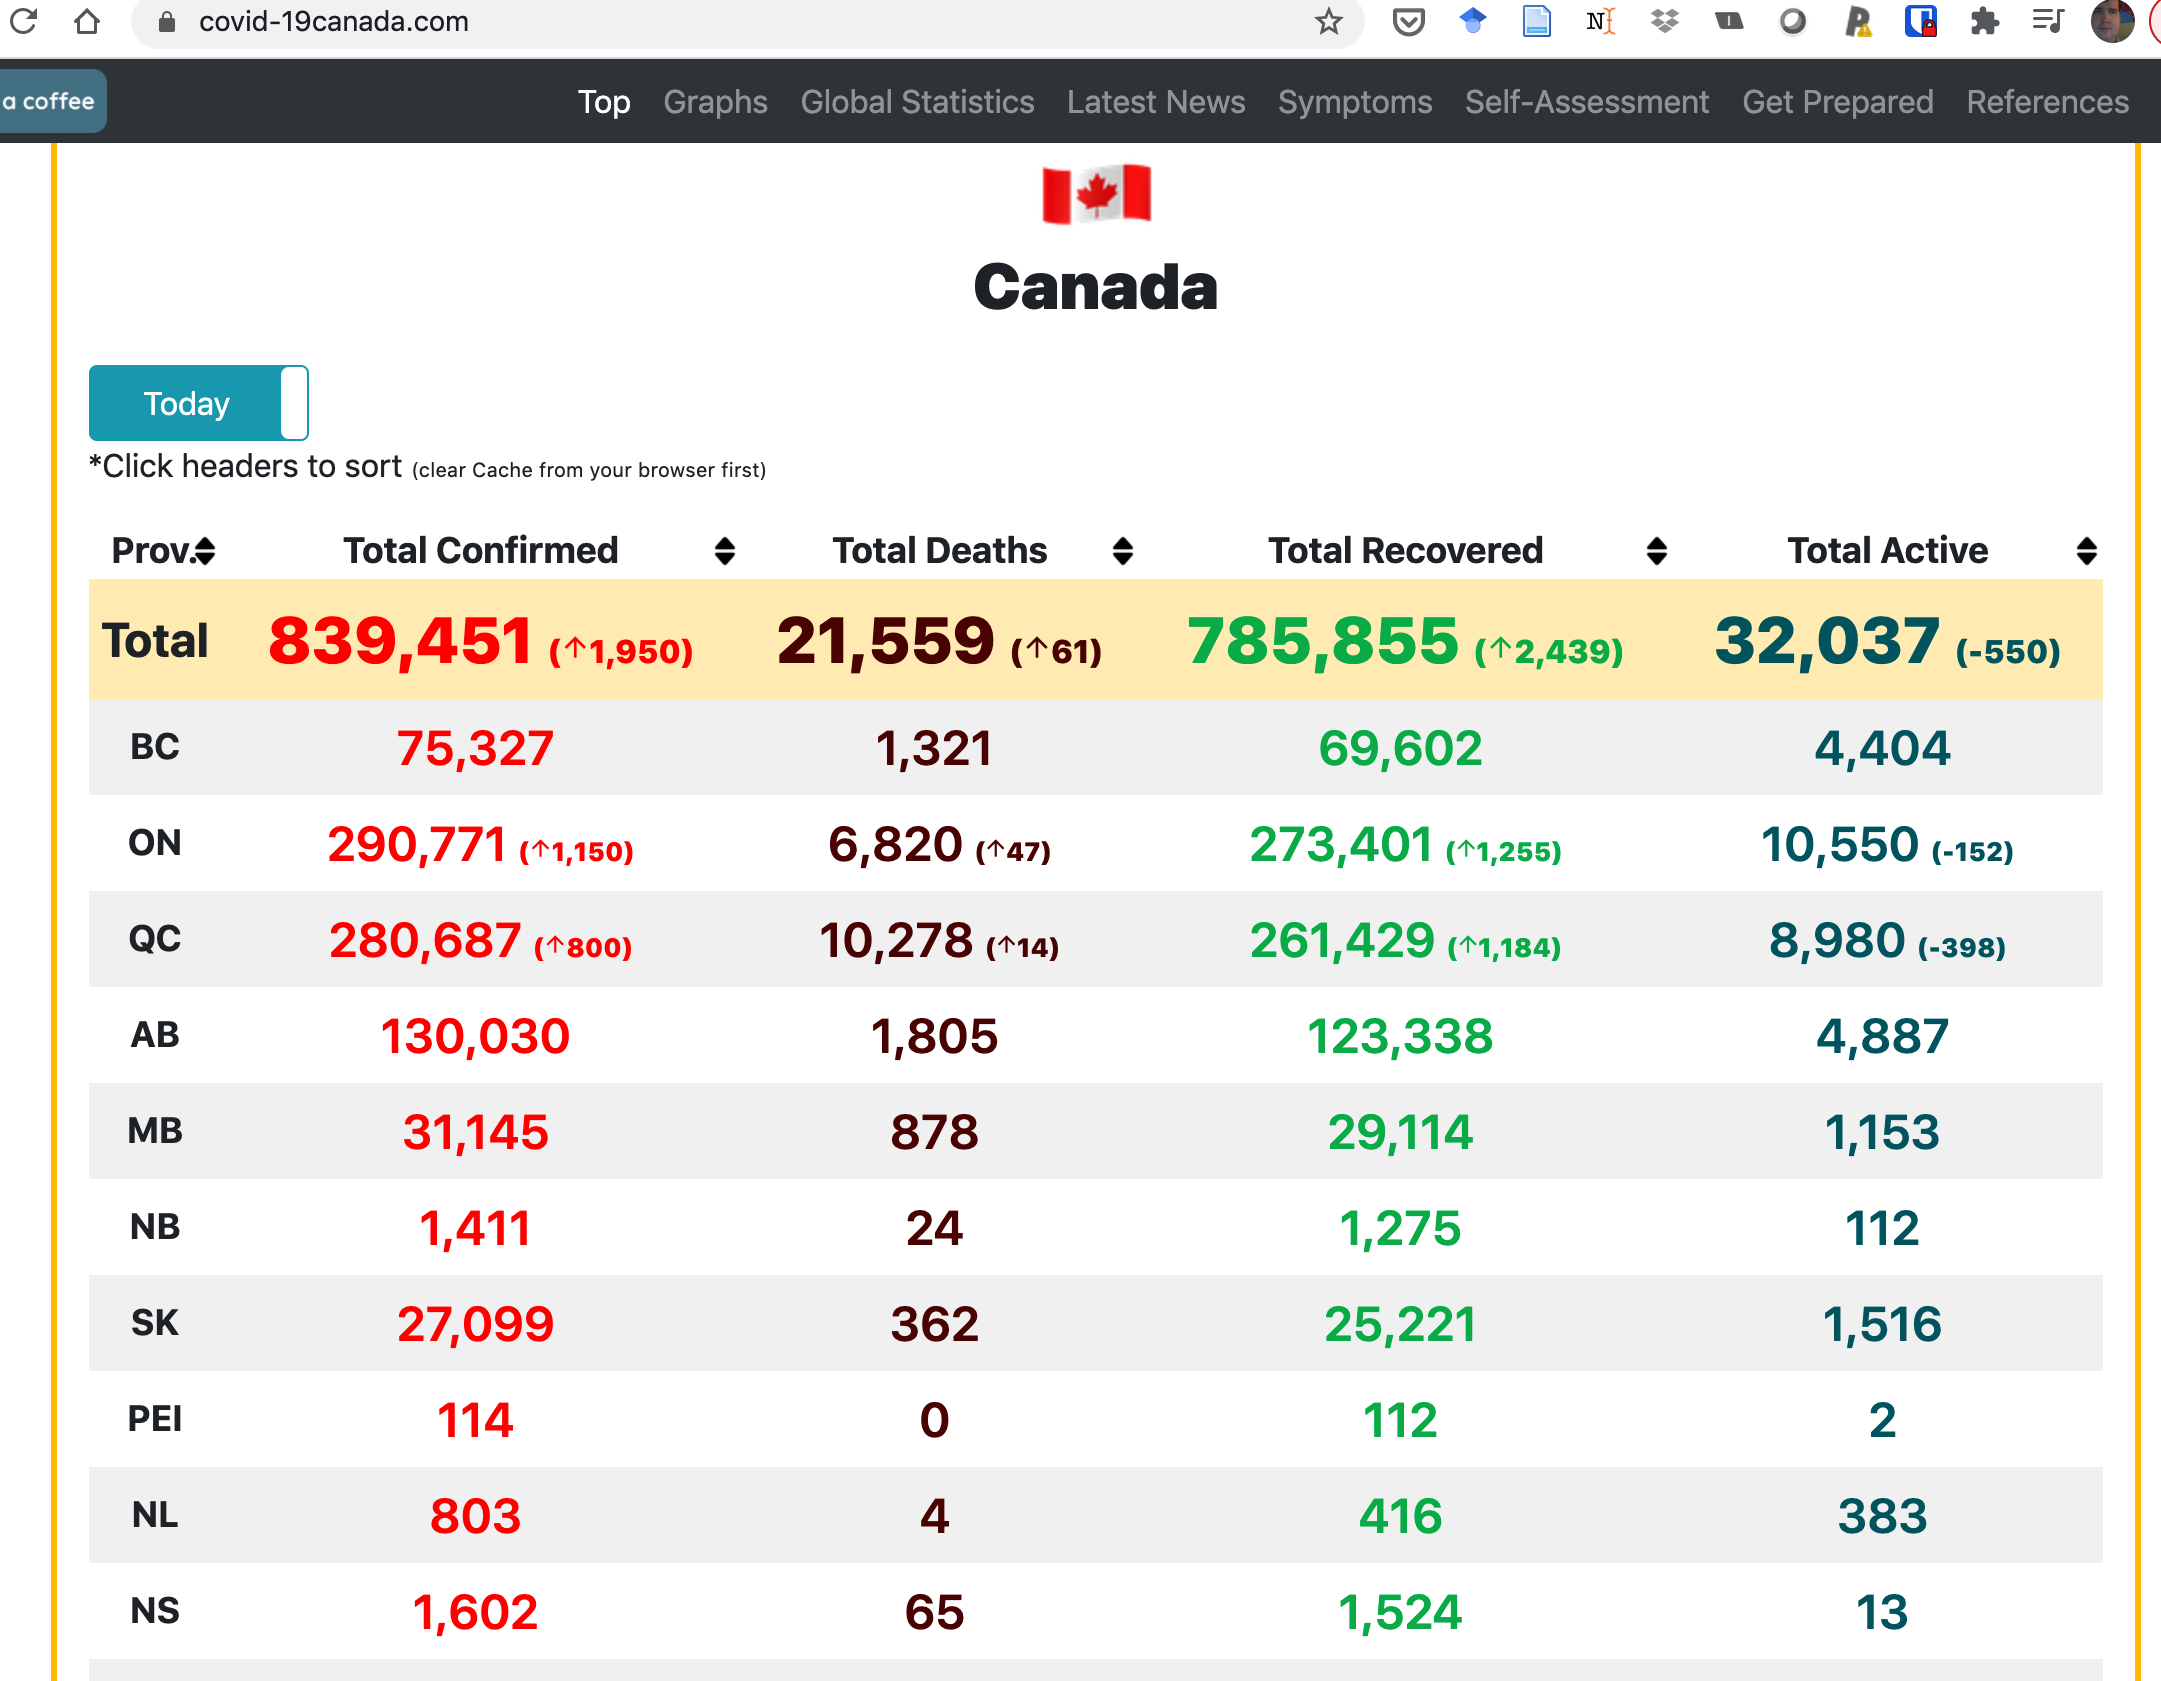Save the page to Pocket
Image resolution: width=2161 pixels, height=1681 pixels.
(x=1408, y=21)
